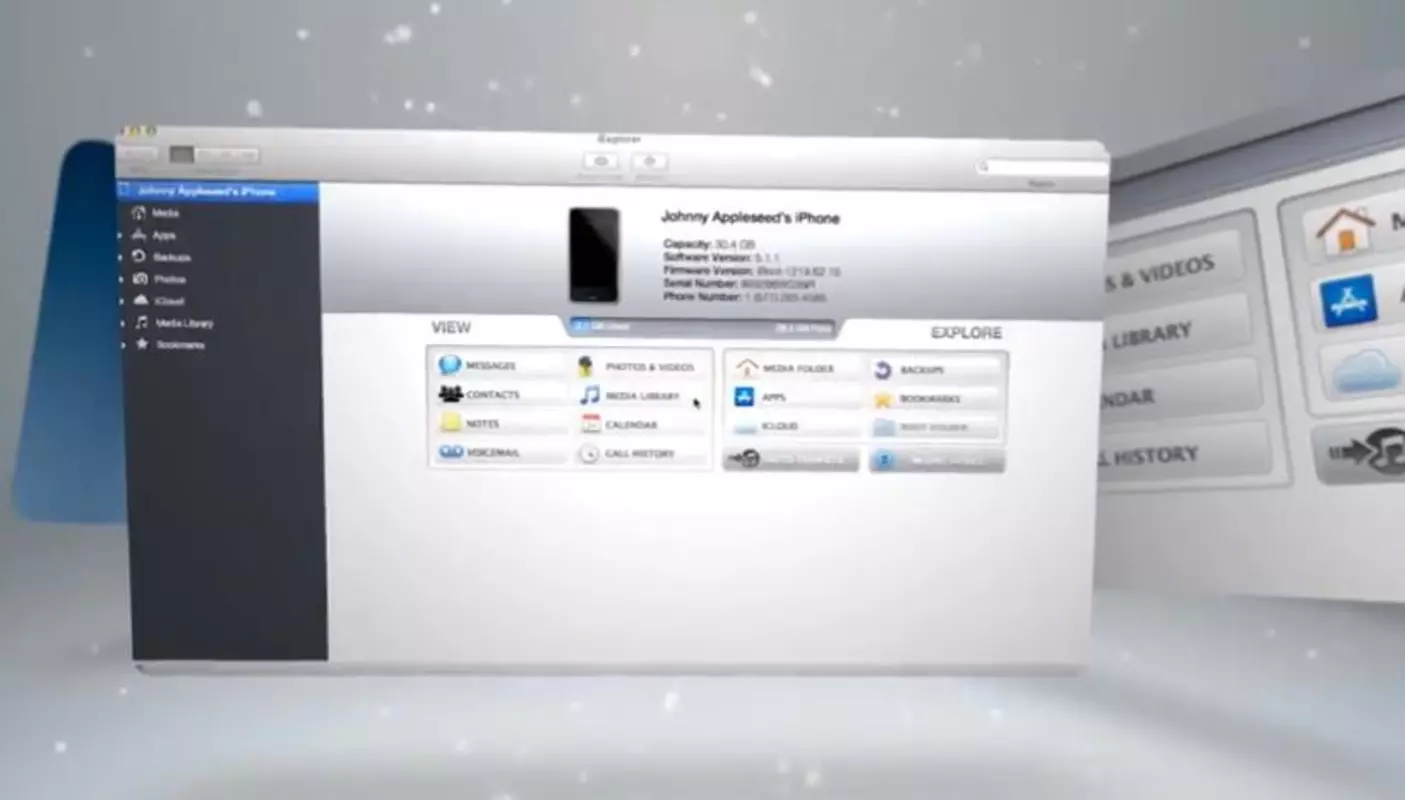Open Media Folder in the Explore panel

coord(796,369)
